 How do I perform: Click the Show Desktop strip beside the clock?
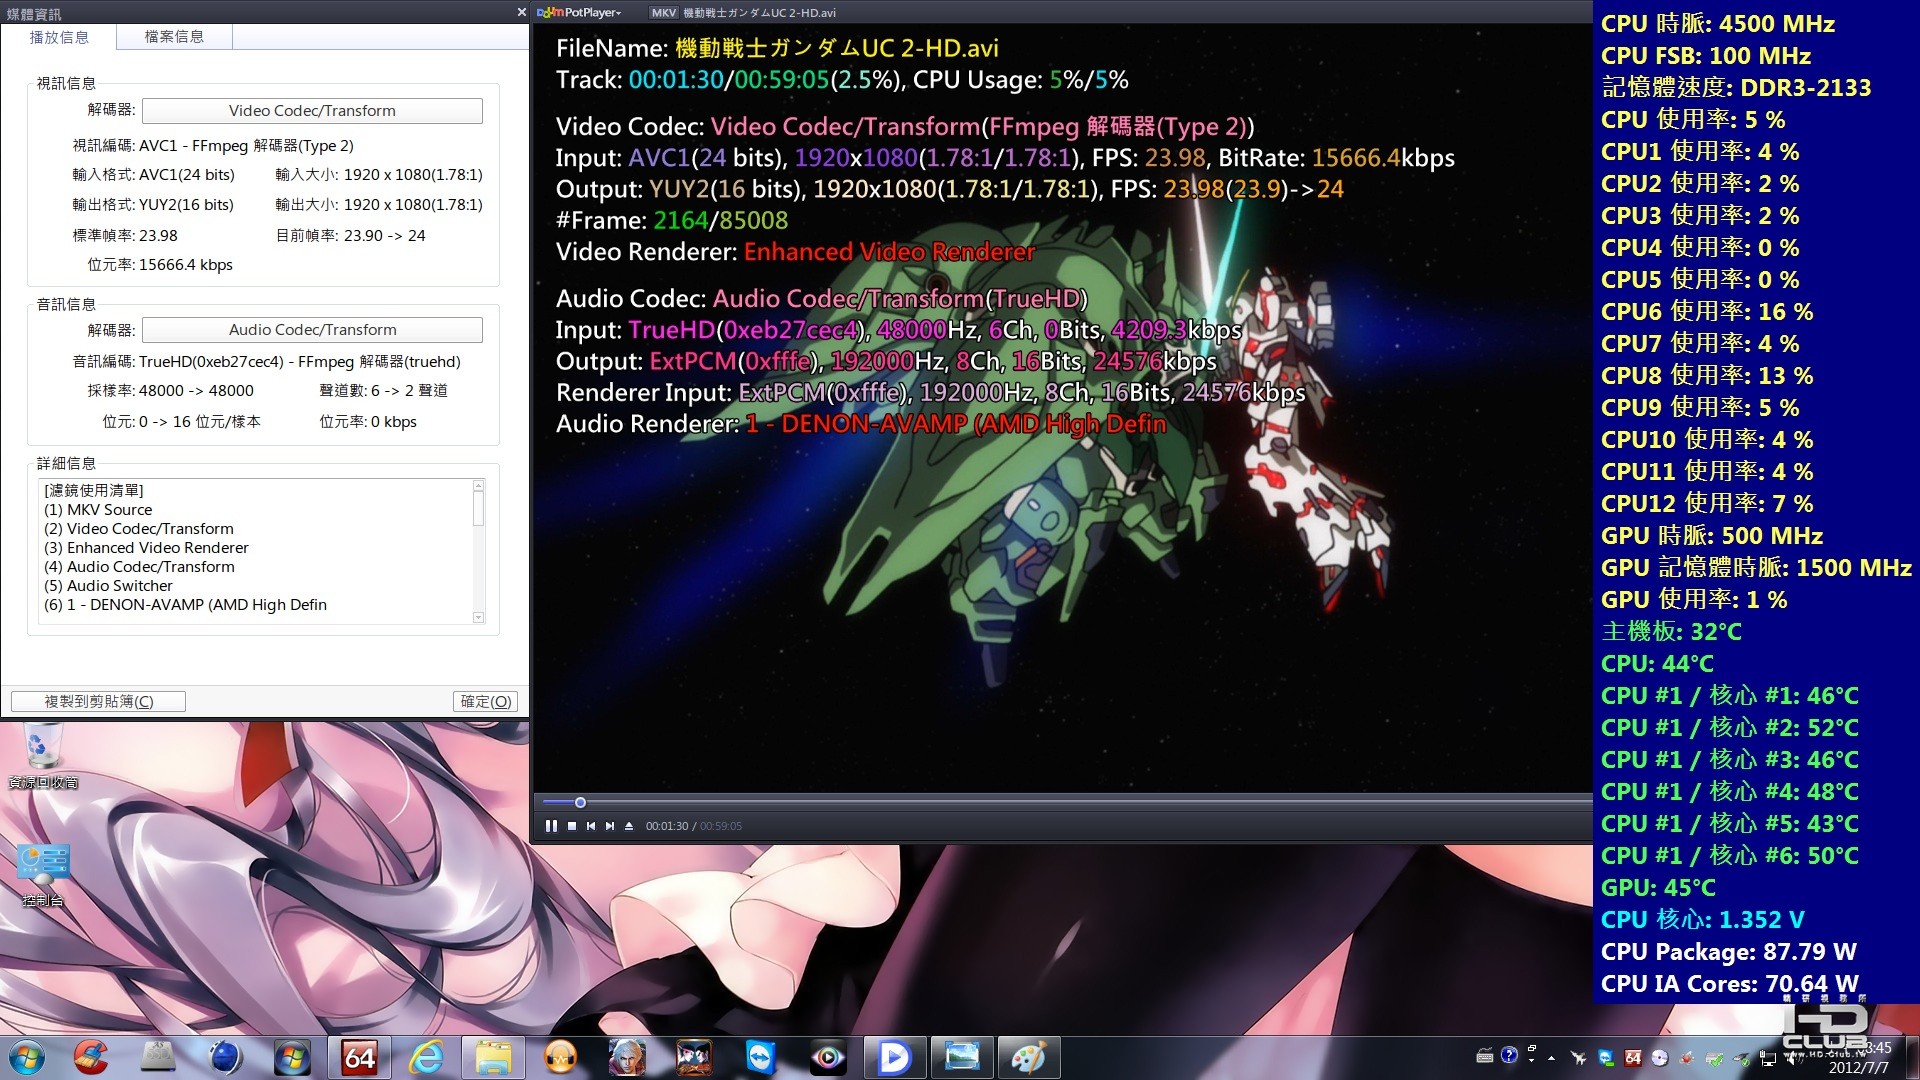coord(1912,1058)
